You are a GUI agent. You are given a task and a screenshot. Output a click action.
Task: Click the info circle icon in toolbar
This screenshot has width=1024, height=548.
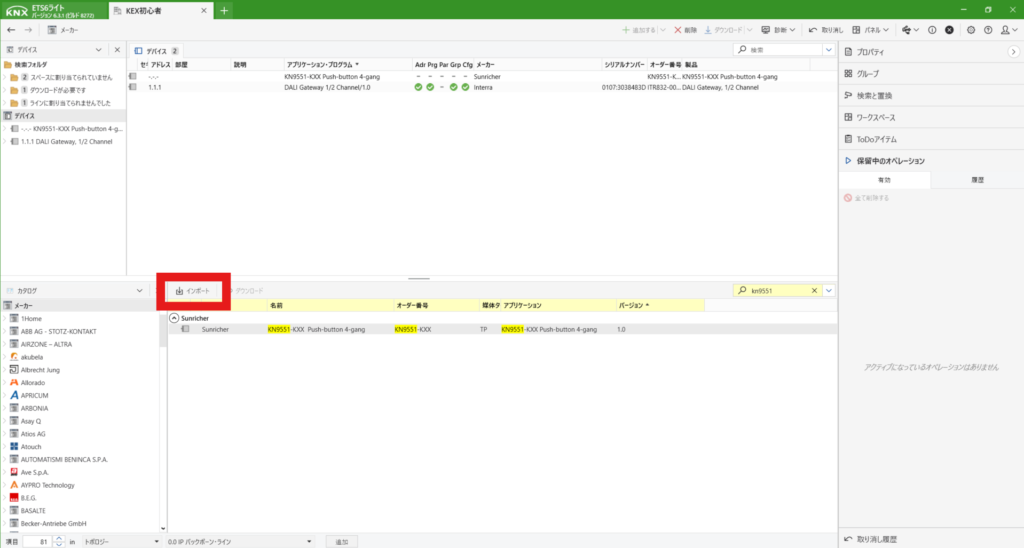[932, 30]
